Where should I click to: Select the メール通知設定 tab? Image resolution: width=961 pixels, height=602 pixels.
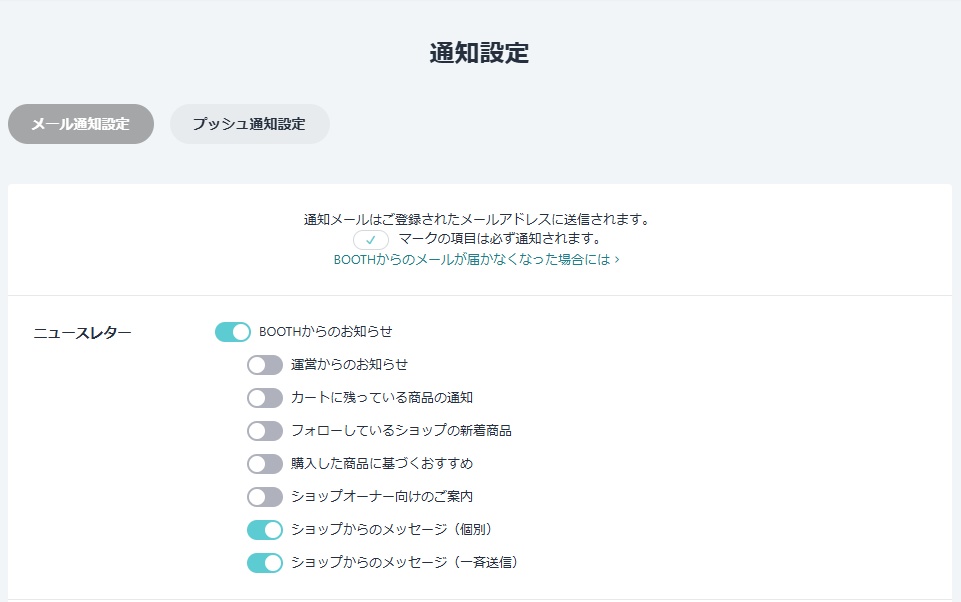pos(80,123)
